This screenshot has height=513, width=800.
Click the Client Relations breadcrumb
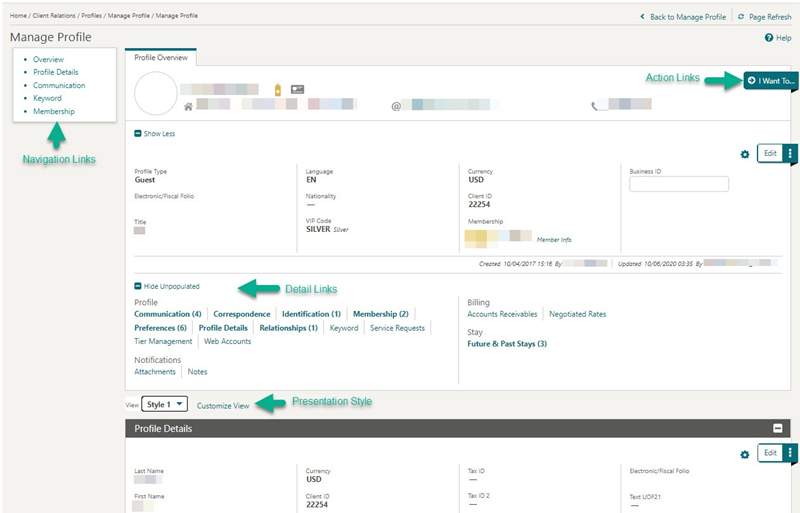(54, 16)
